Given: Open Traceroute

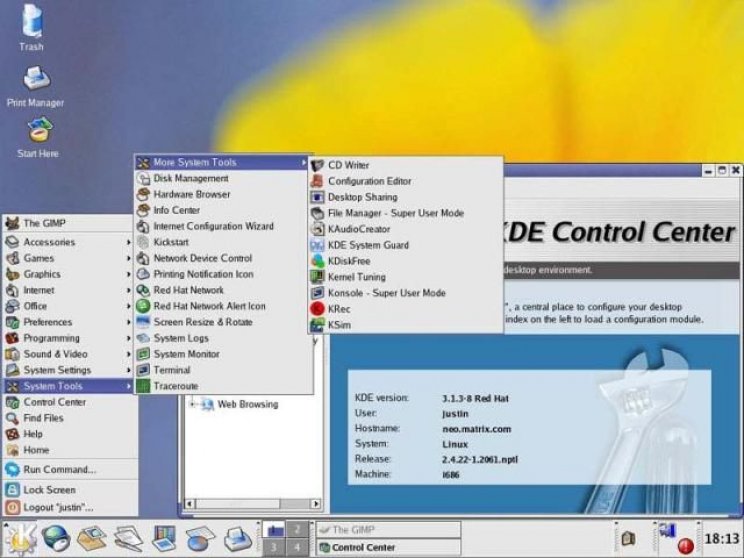Looking at the screenshot, I should [x=223, y=386].
